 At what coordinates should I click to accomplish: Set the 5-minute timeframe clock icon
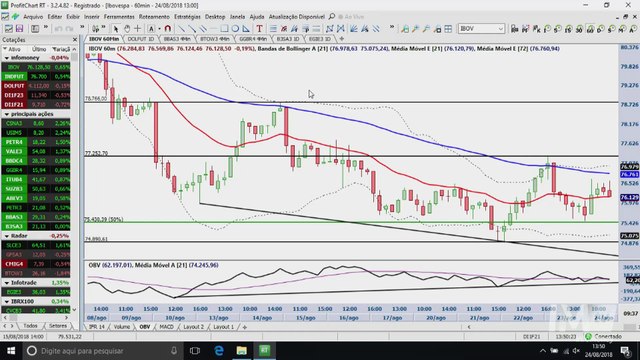(x=558, y=29)
